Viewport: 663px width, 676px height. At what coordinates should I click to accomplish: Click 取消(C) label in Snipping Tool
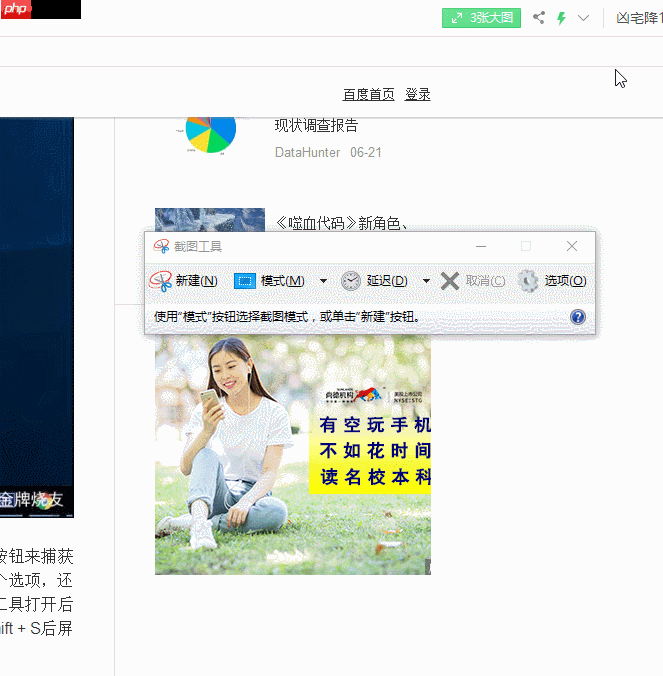point(485,281)
